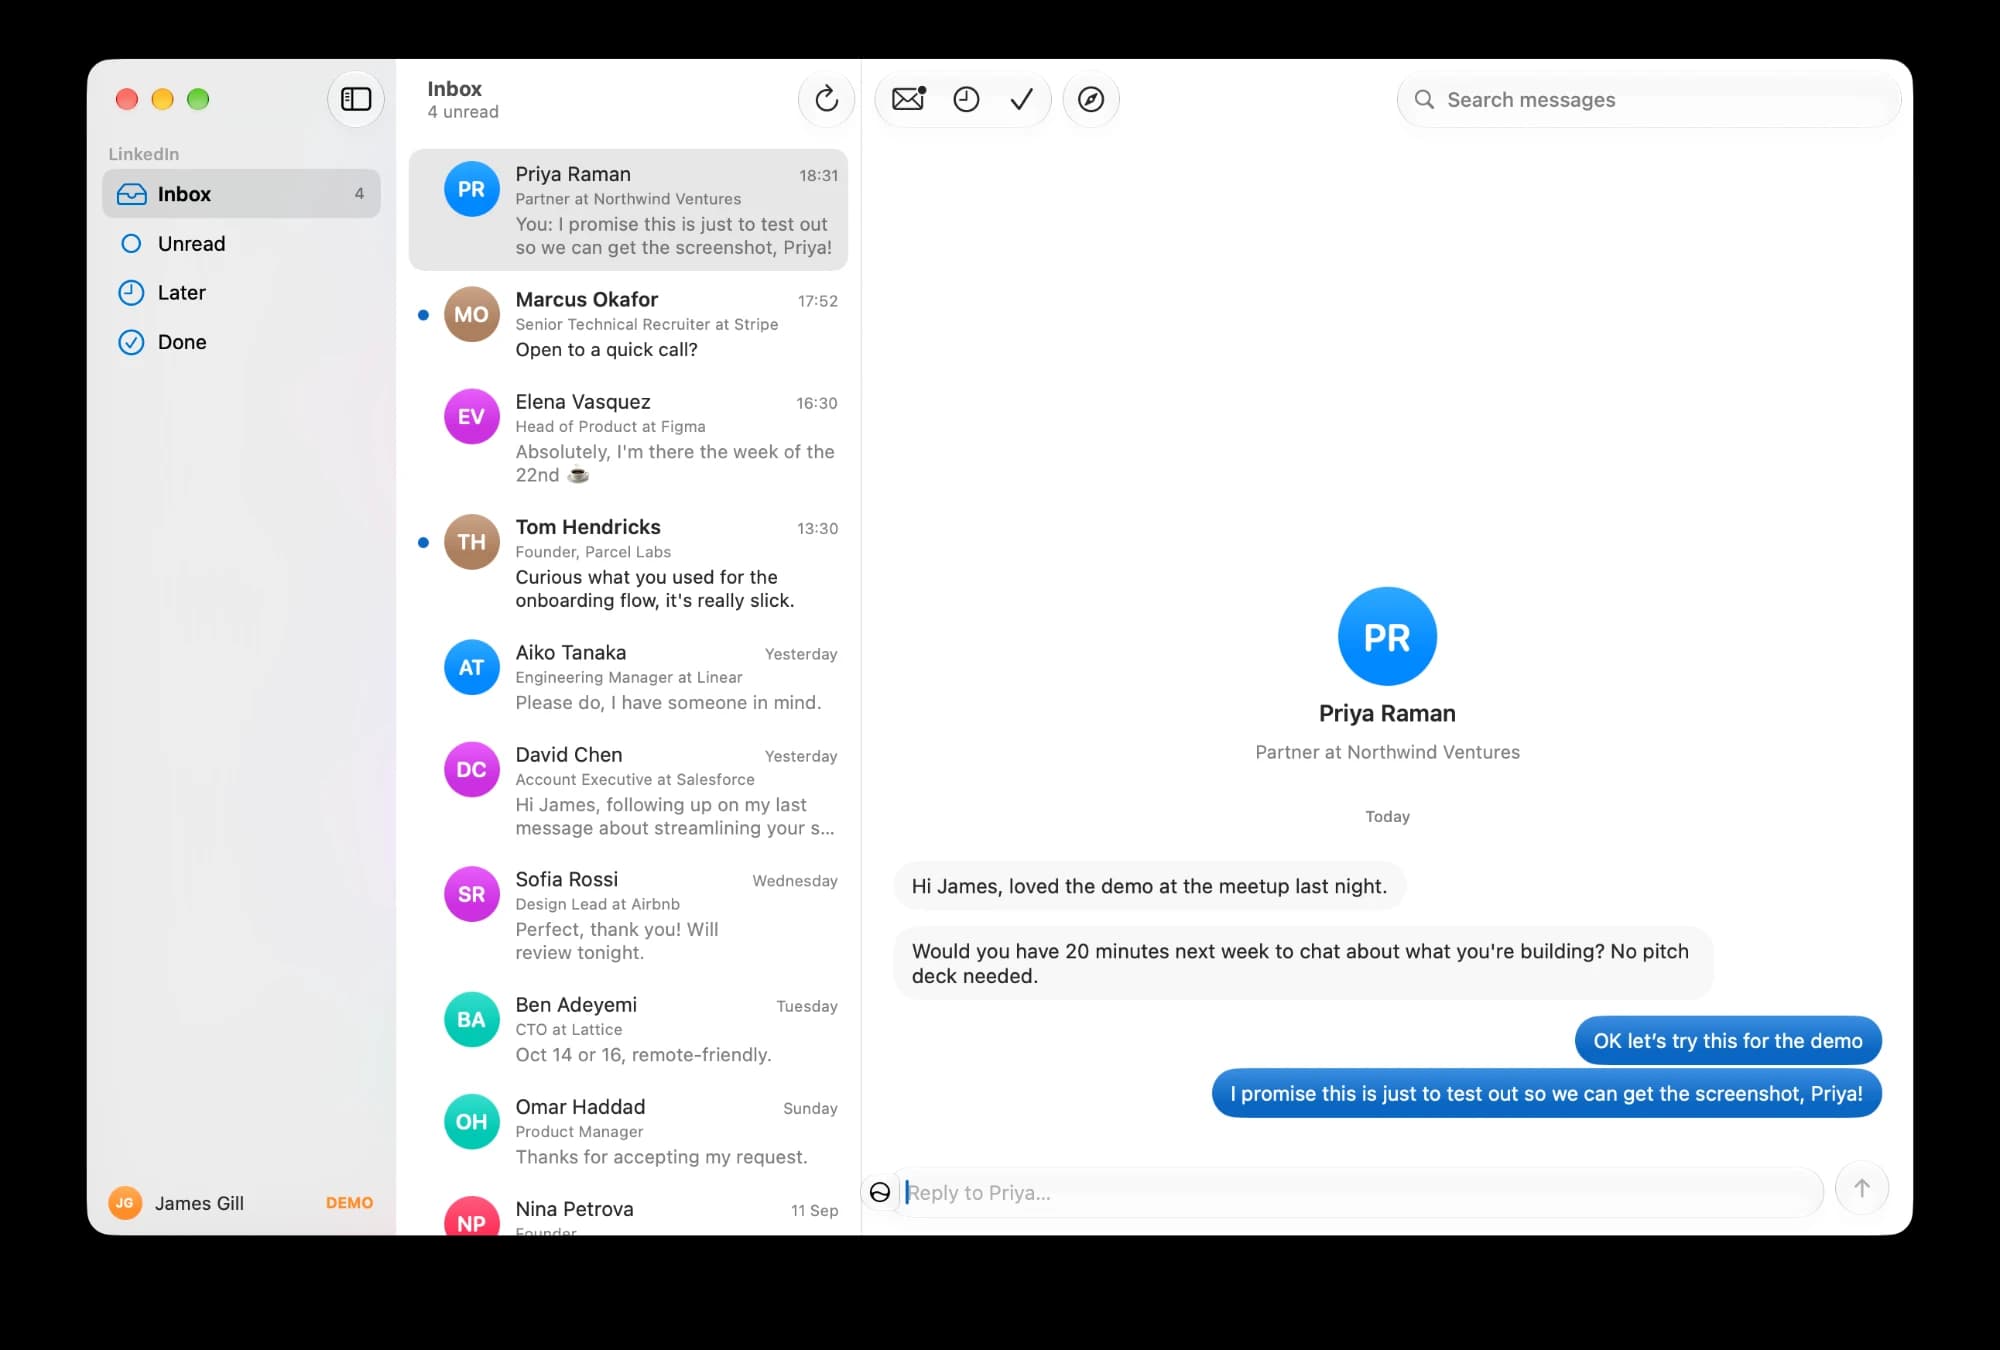Send reply with up-arrow button
The height and width of the screenshot is (1350, 2000).
tap(1862, 1188)
